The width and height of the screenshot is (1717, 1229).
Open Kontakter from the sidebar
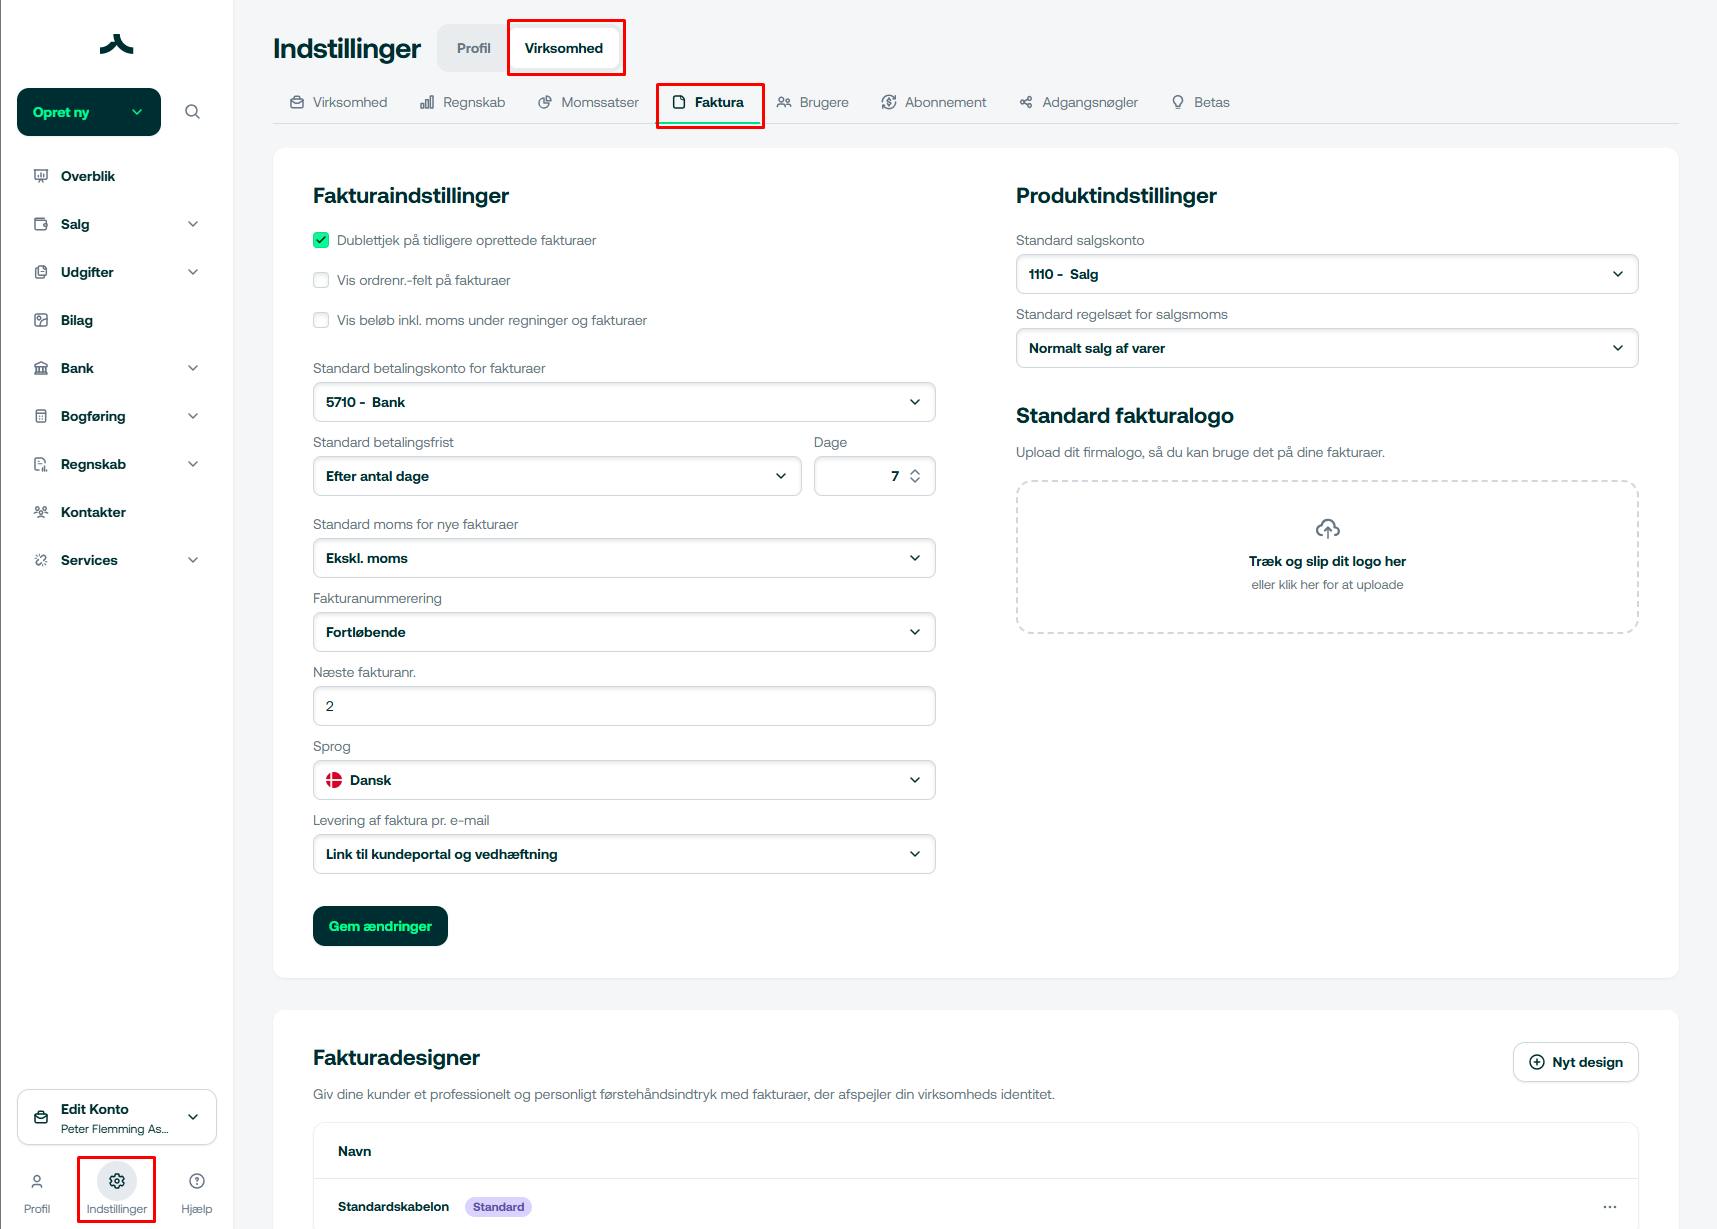pyautogui.click(x=93, y=512)
